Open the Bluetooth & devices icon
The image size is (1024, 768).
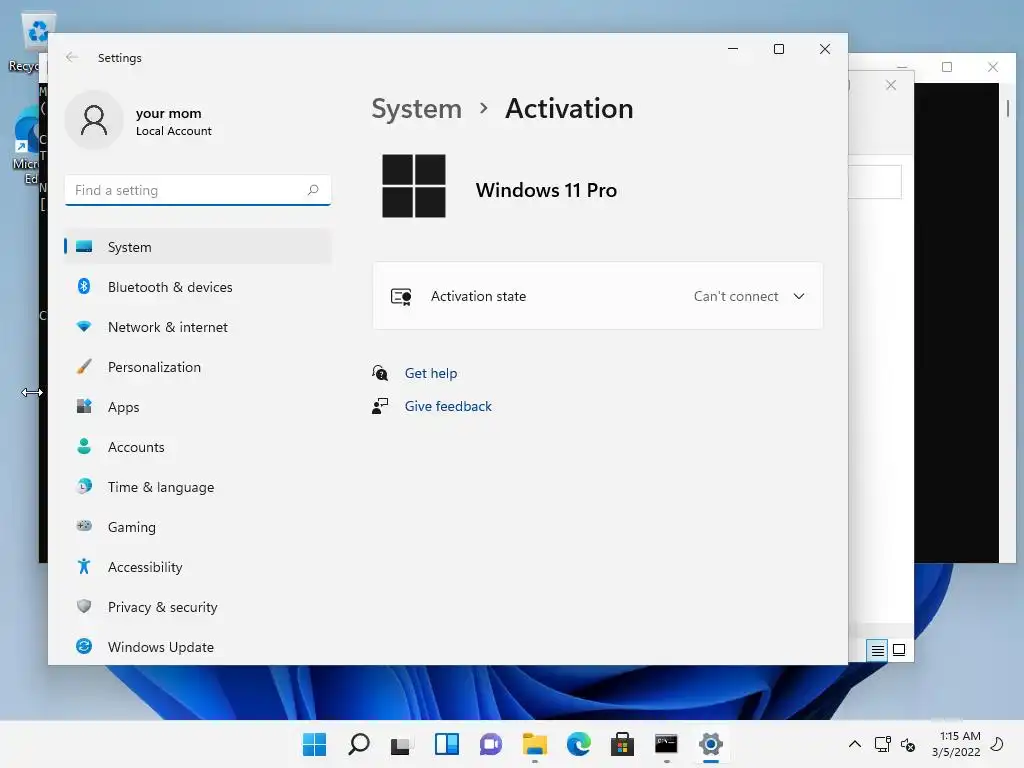pyautogui.click(x=84, y=287)
